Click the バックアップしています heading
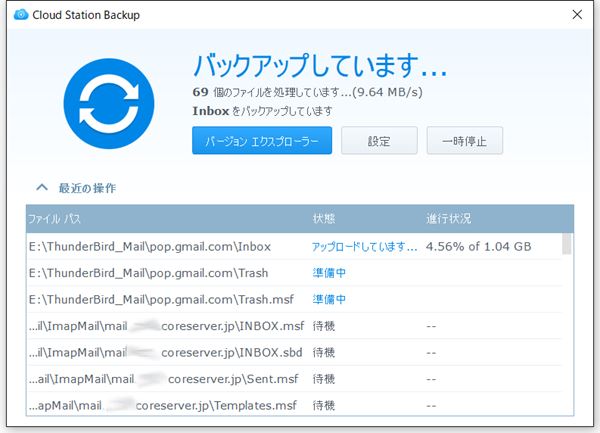This screenshot has height=433, width=600. [320, 66]
